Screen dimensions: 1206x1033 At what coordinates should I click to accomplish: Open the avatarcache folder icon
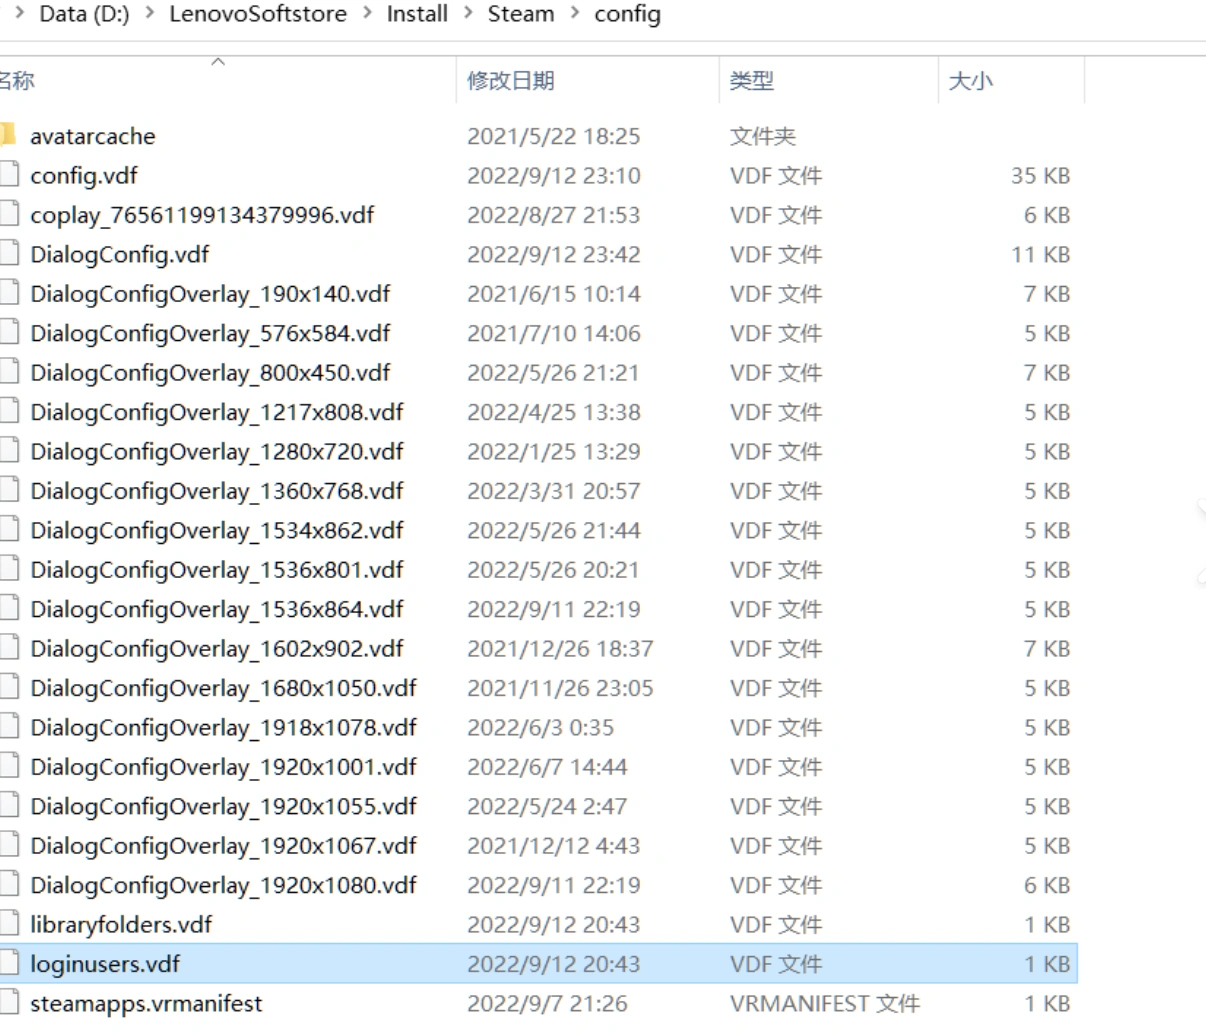(11, 136)
